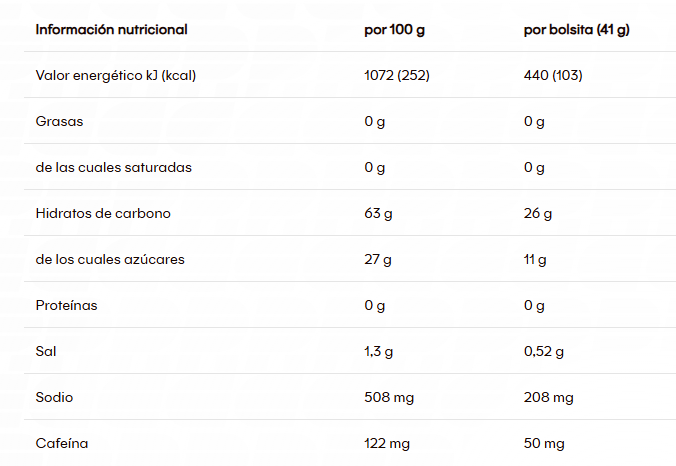Click the '27 g' sugars value
Screen dimensions: 676x466
click(378, 260)
